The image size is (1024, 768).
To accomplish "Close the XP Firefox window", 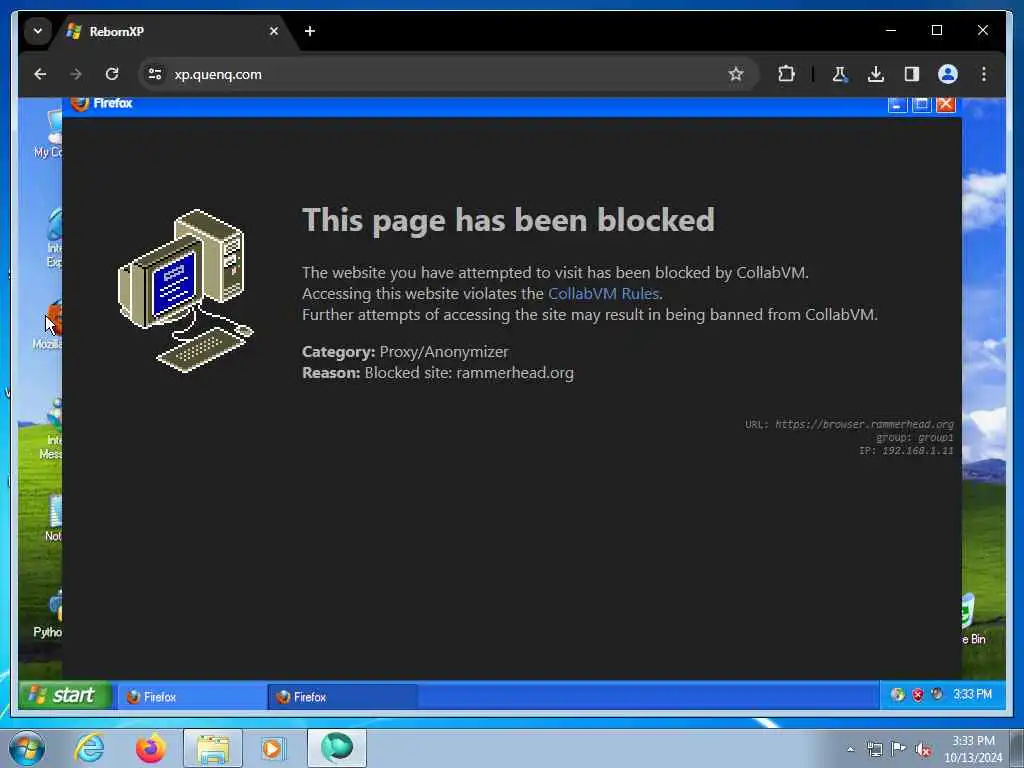I will click(x=946, y=104).
